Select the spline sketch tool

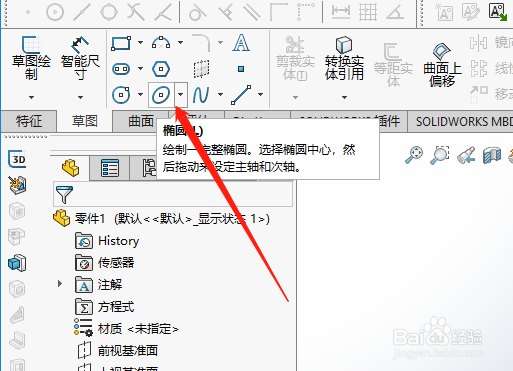tap(201, 95)
